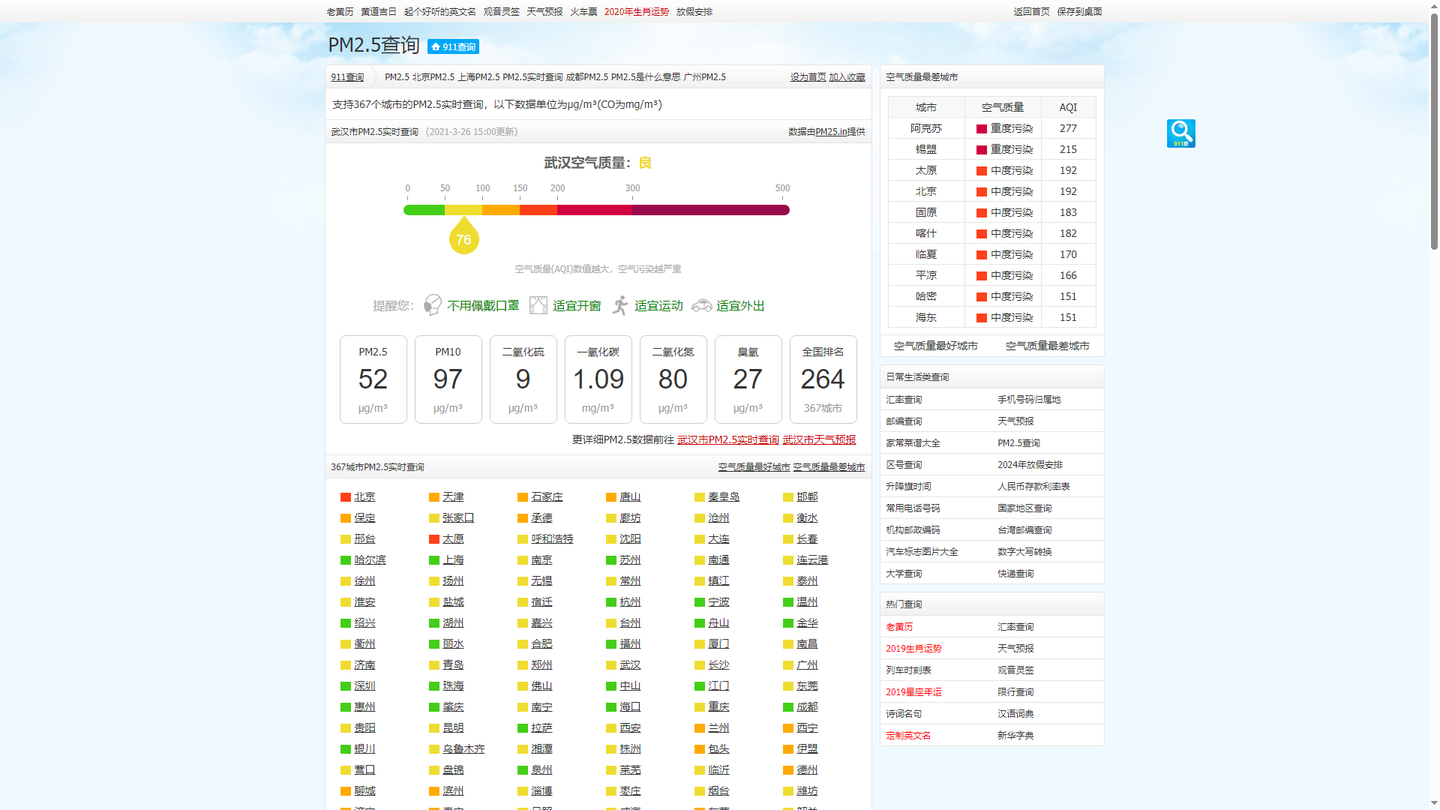Click the green square beside 哈尔滨
Viewport: 1440px width, 810px height.
[x=346, y=561]
